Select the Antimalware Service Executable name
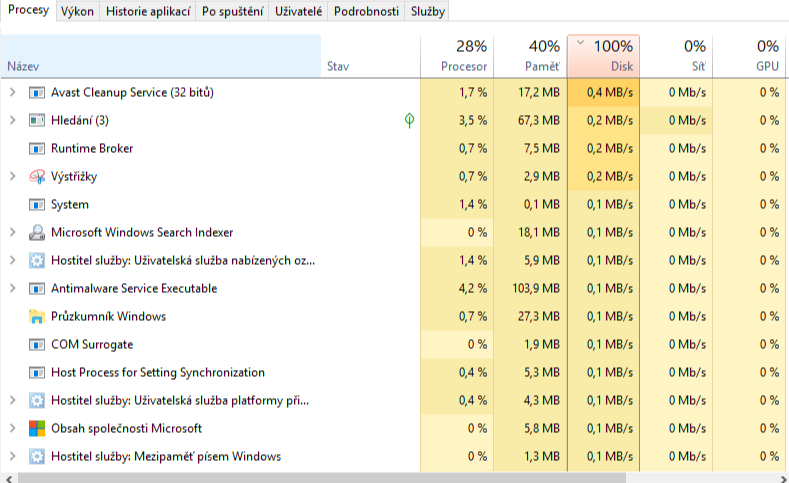The image size is (789, 483). point(134,288)
